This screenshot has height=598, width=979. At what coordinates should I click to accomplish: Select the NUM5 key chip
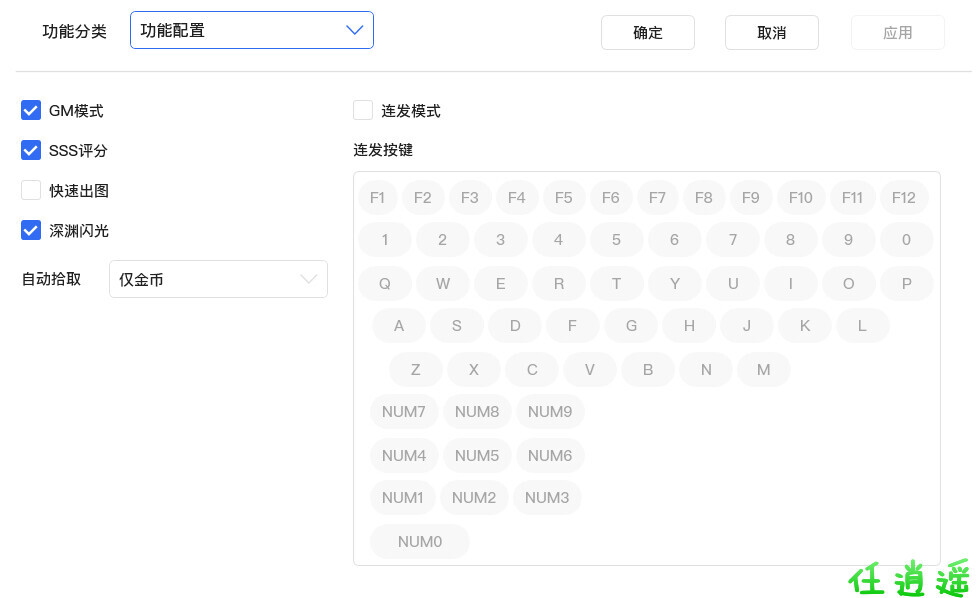point(477,456)
